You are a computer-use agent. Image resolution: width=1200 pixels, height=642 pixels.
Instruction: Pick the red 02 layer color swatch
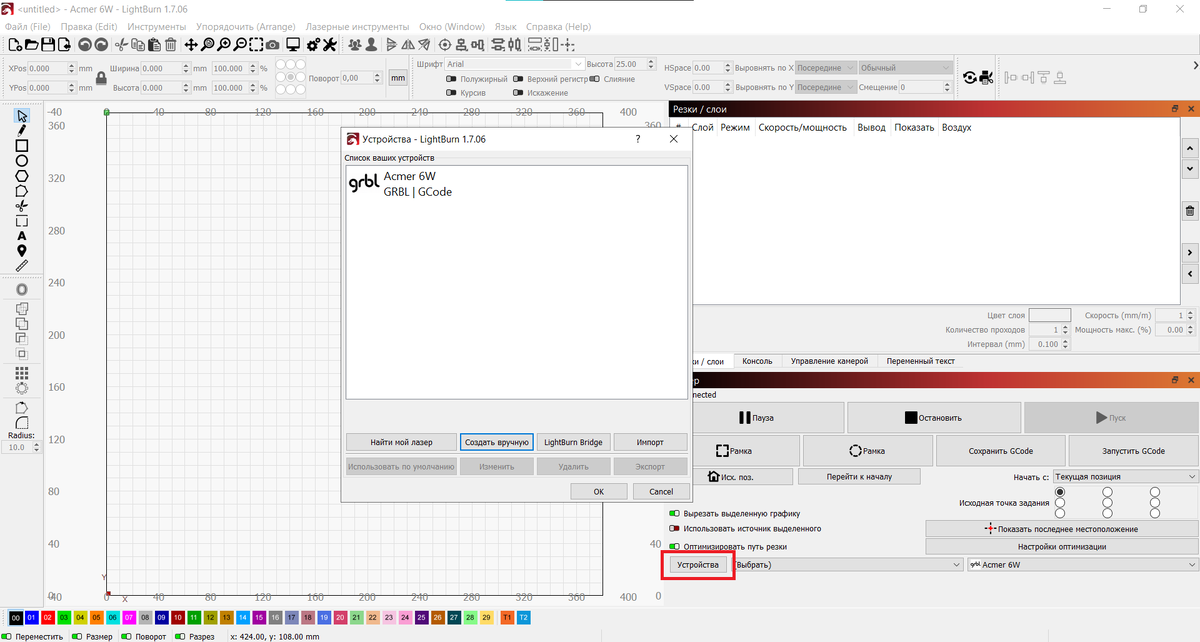(x=48, y=618)
